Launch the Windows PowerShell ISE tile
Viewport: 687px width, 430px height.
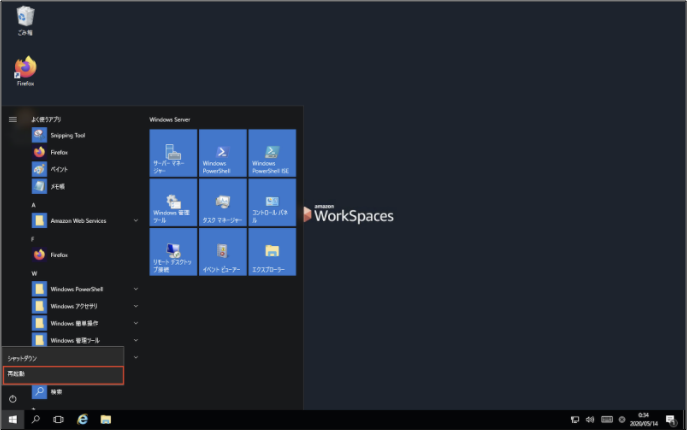coord(272,153)
